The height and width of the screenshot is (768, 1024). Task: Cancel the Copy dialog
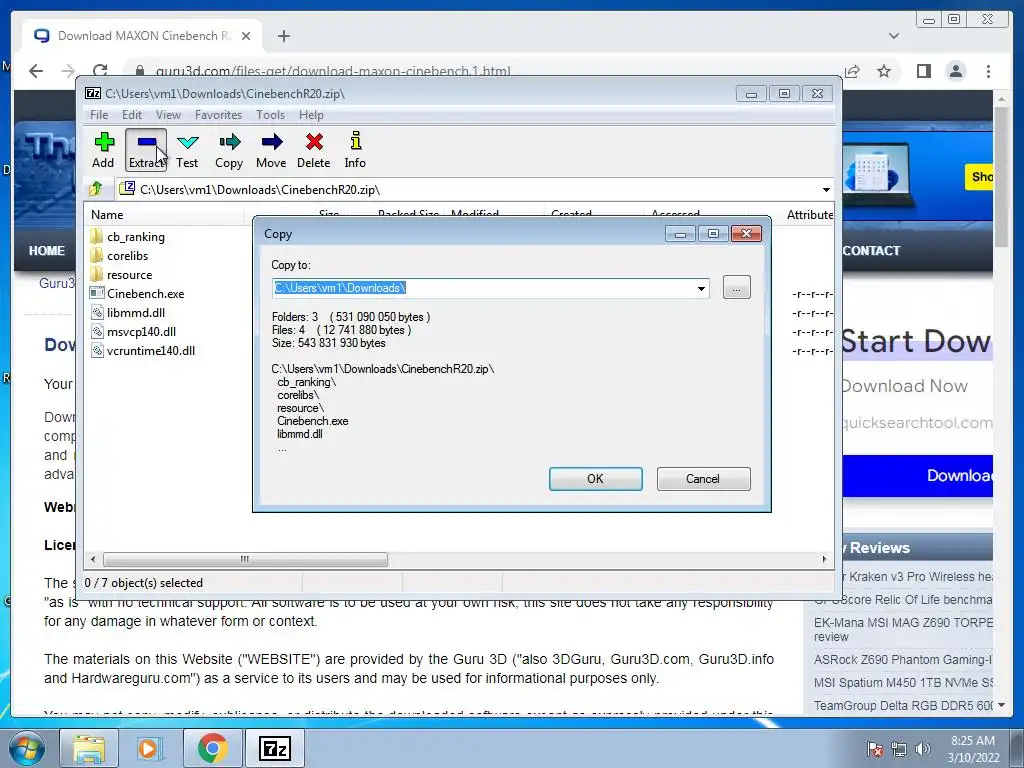pyautogui.click(x=703, y=479)
